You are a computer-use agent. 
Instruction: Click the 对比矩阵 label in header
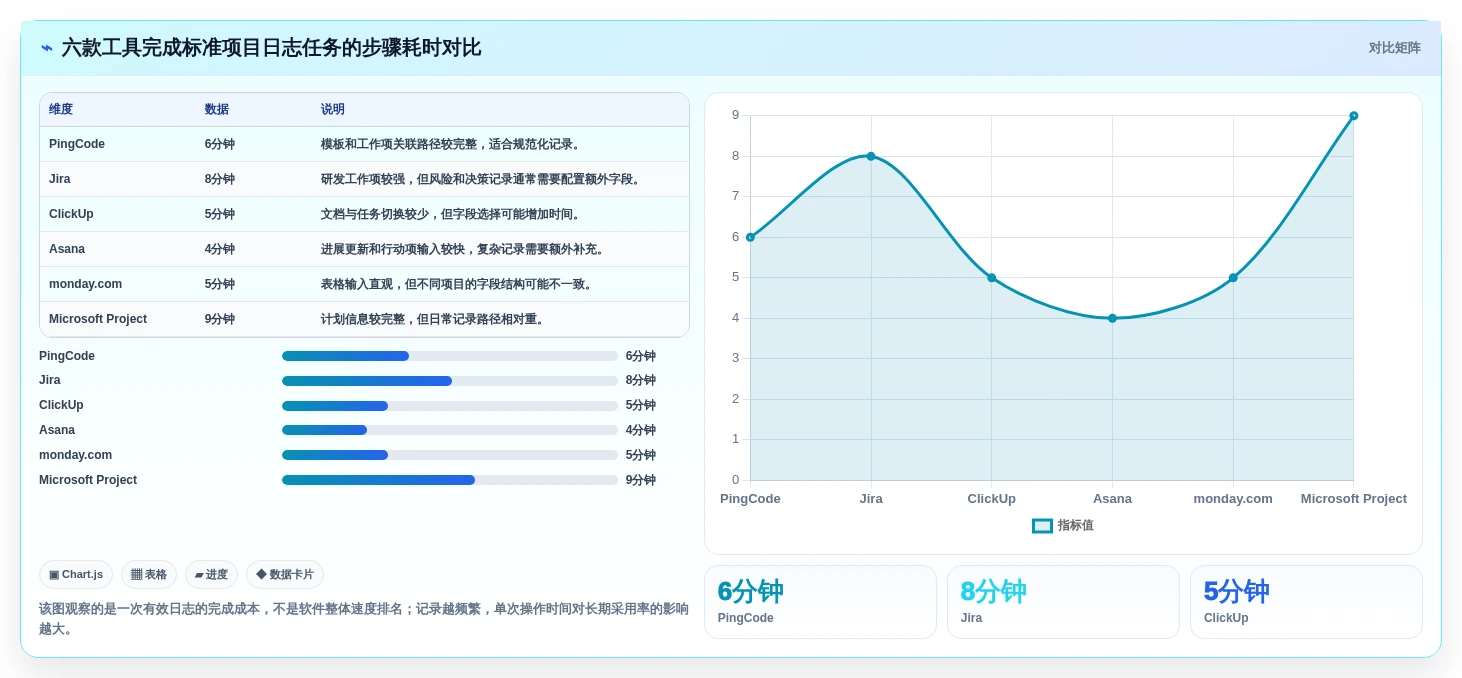[x=1394, y=48]
